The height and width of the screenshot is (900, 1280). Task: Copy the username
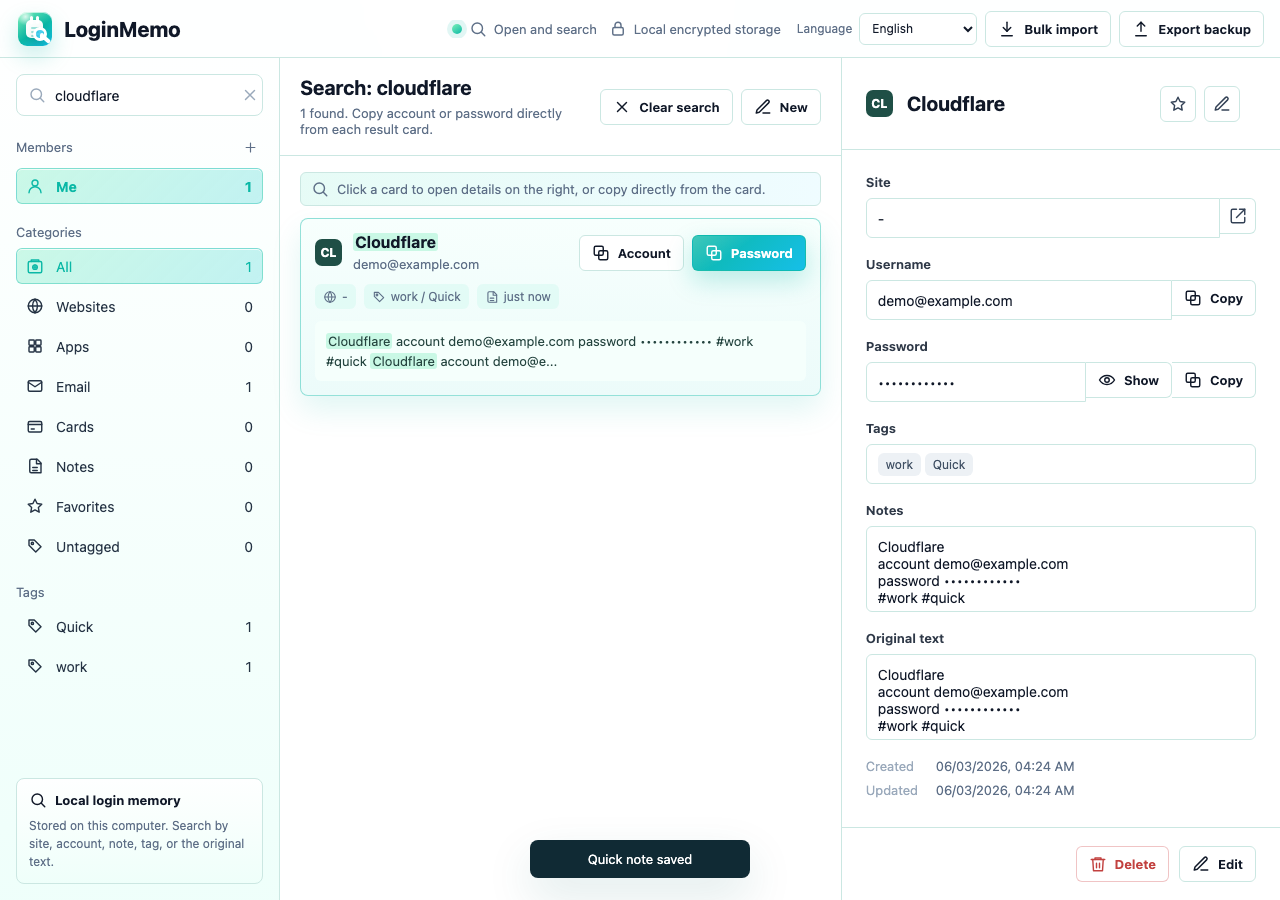click(1214, 298)
